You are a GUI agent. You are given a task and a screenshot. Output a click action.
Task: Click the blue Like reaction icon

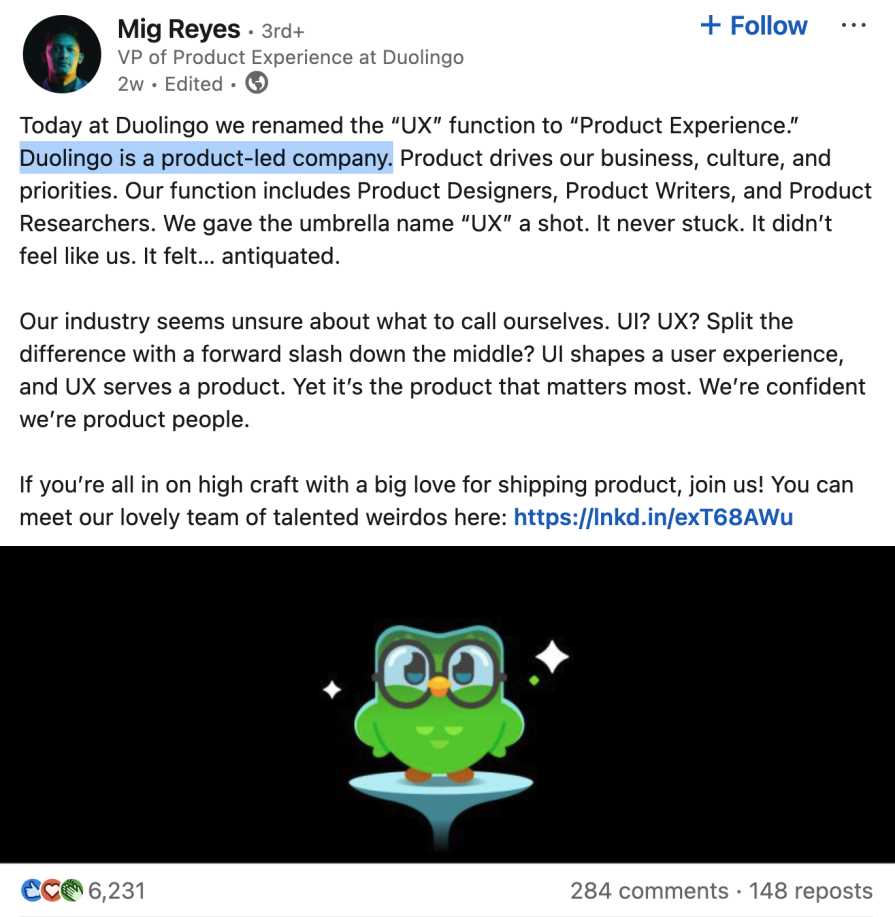(x=31, y=890)
